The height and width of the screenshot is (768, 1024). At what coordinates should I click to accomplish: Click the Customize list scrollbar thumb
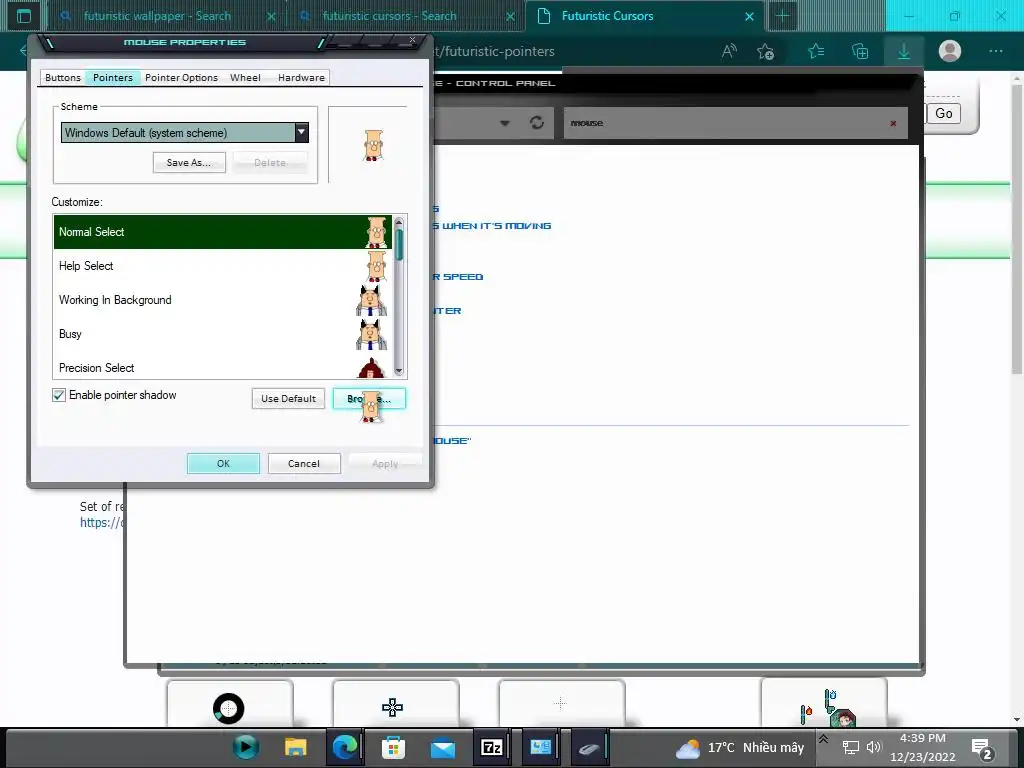(x=399, y=245)
